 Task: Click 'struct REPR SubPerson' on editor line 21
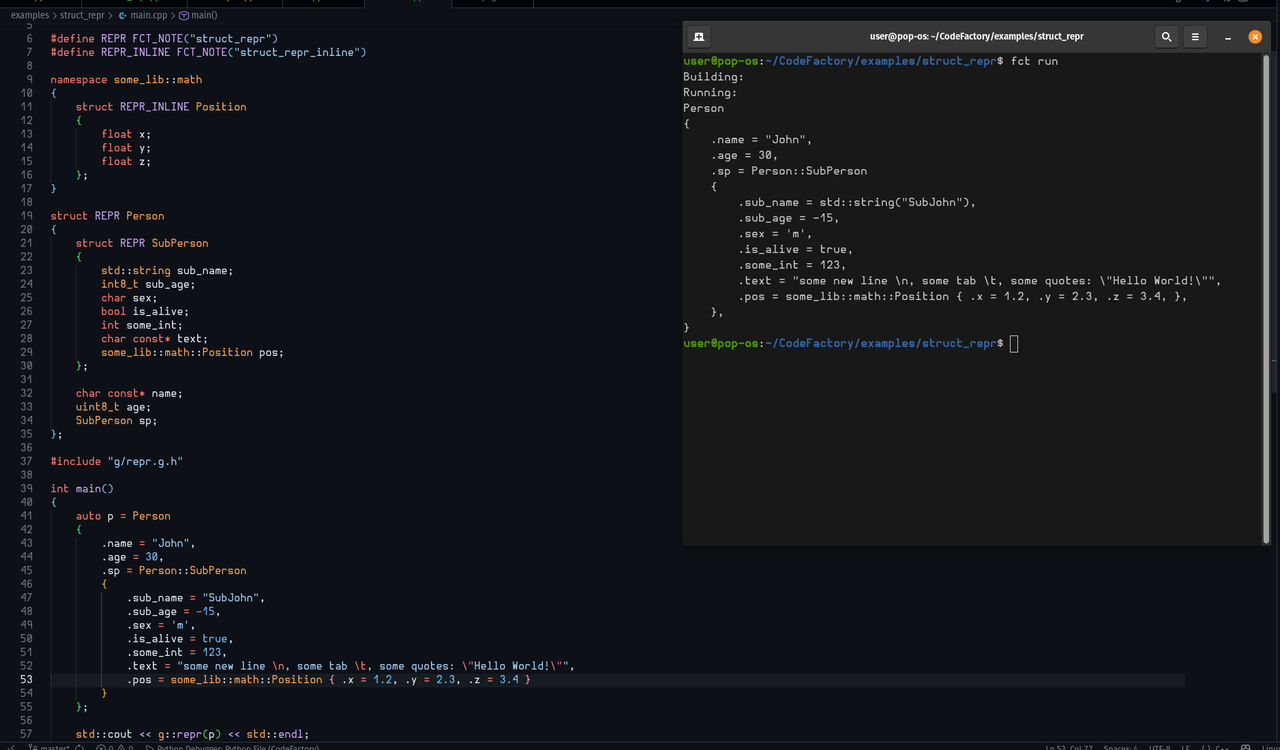click(x=142, y=243)
